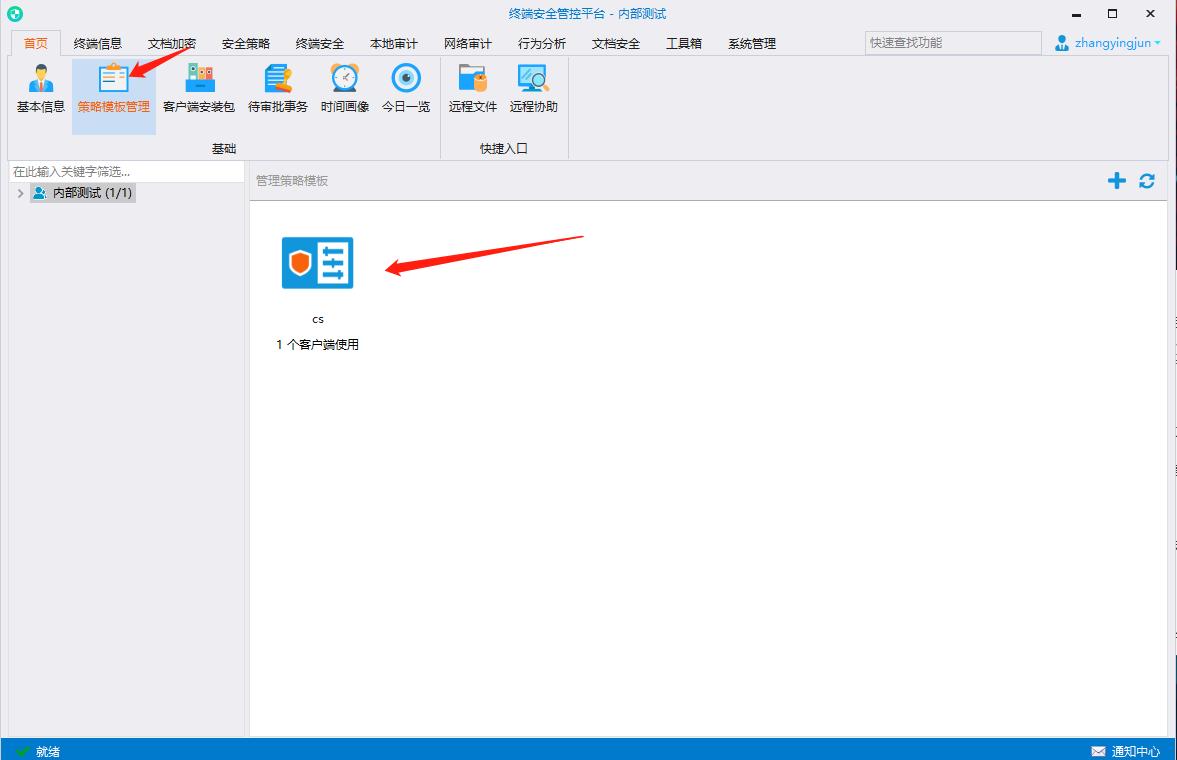Select the cs policy template thumbnail
Image resolution: width=1177 pixels, height=760 pixels.
point(318,263)
